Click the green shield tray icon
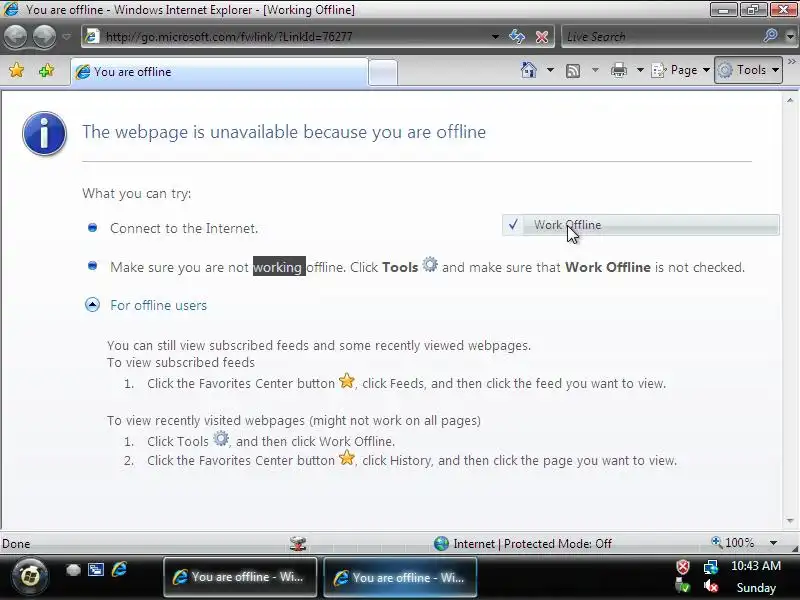 683,586
